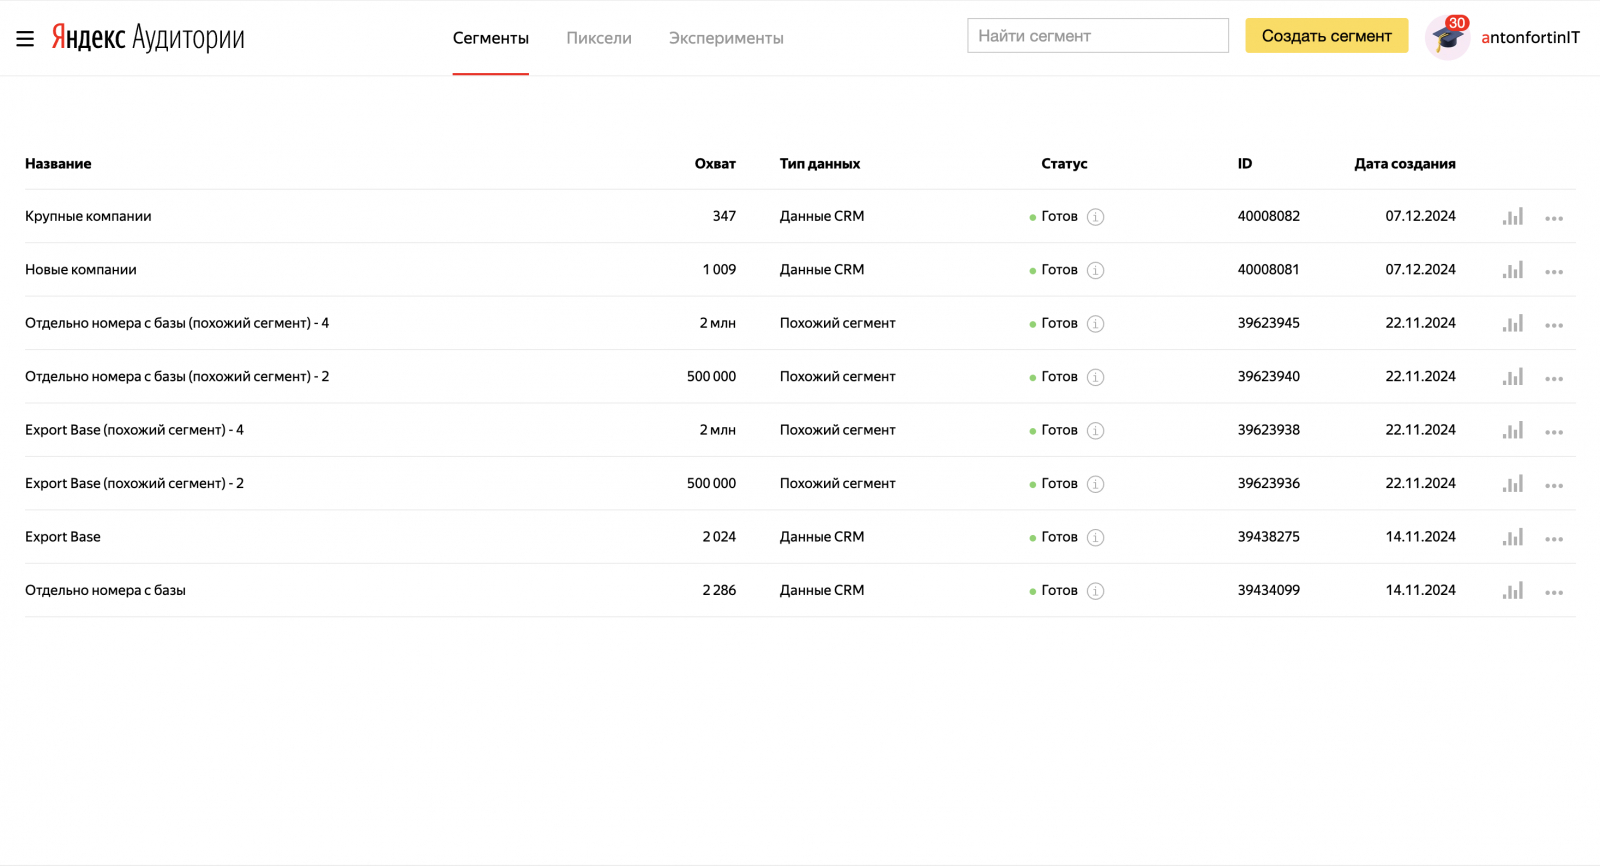Switch to the Пиксели tab

(x=599, y=38)
